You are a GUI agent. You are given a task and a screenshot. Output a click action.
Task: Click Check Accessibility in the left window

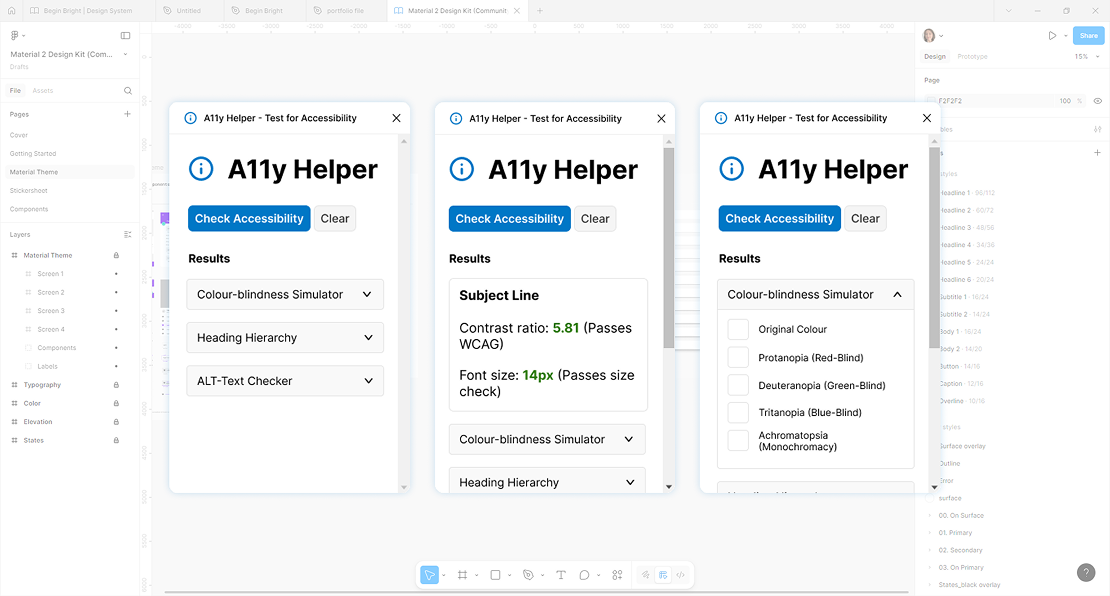249,219
